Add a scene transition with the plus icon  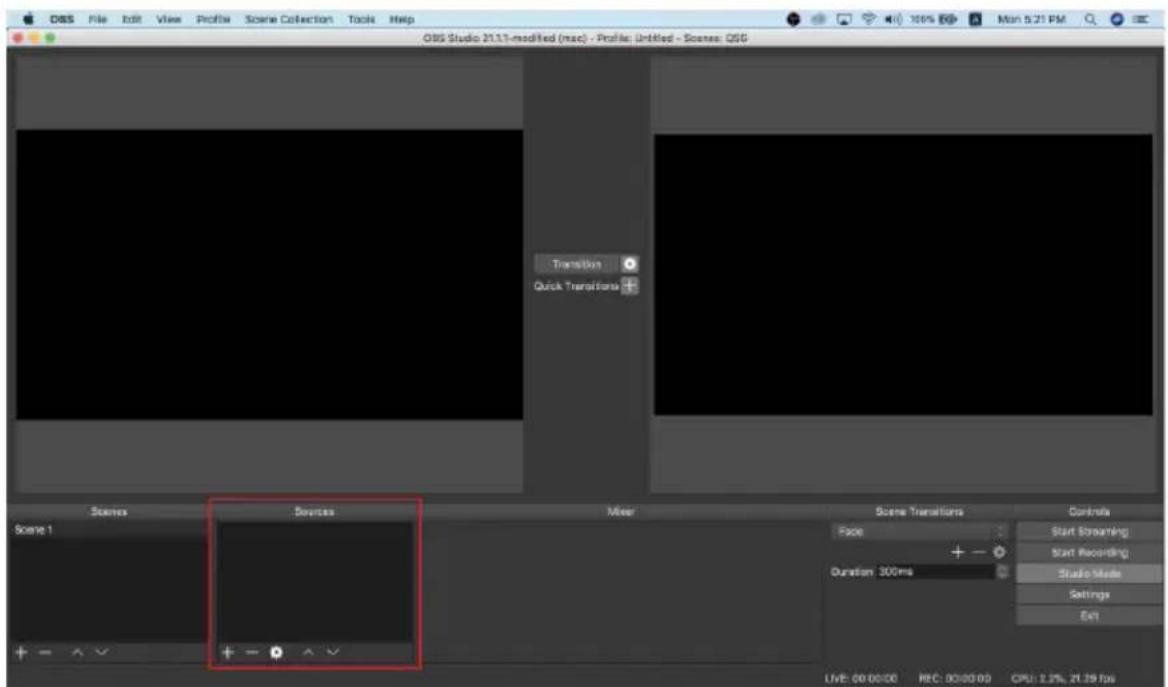(x=958, y=552)
